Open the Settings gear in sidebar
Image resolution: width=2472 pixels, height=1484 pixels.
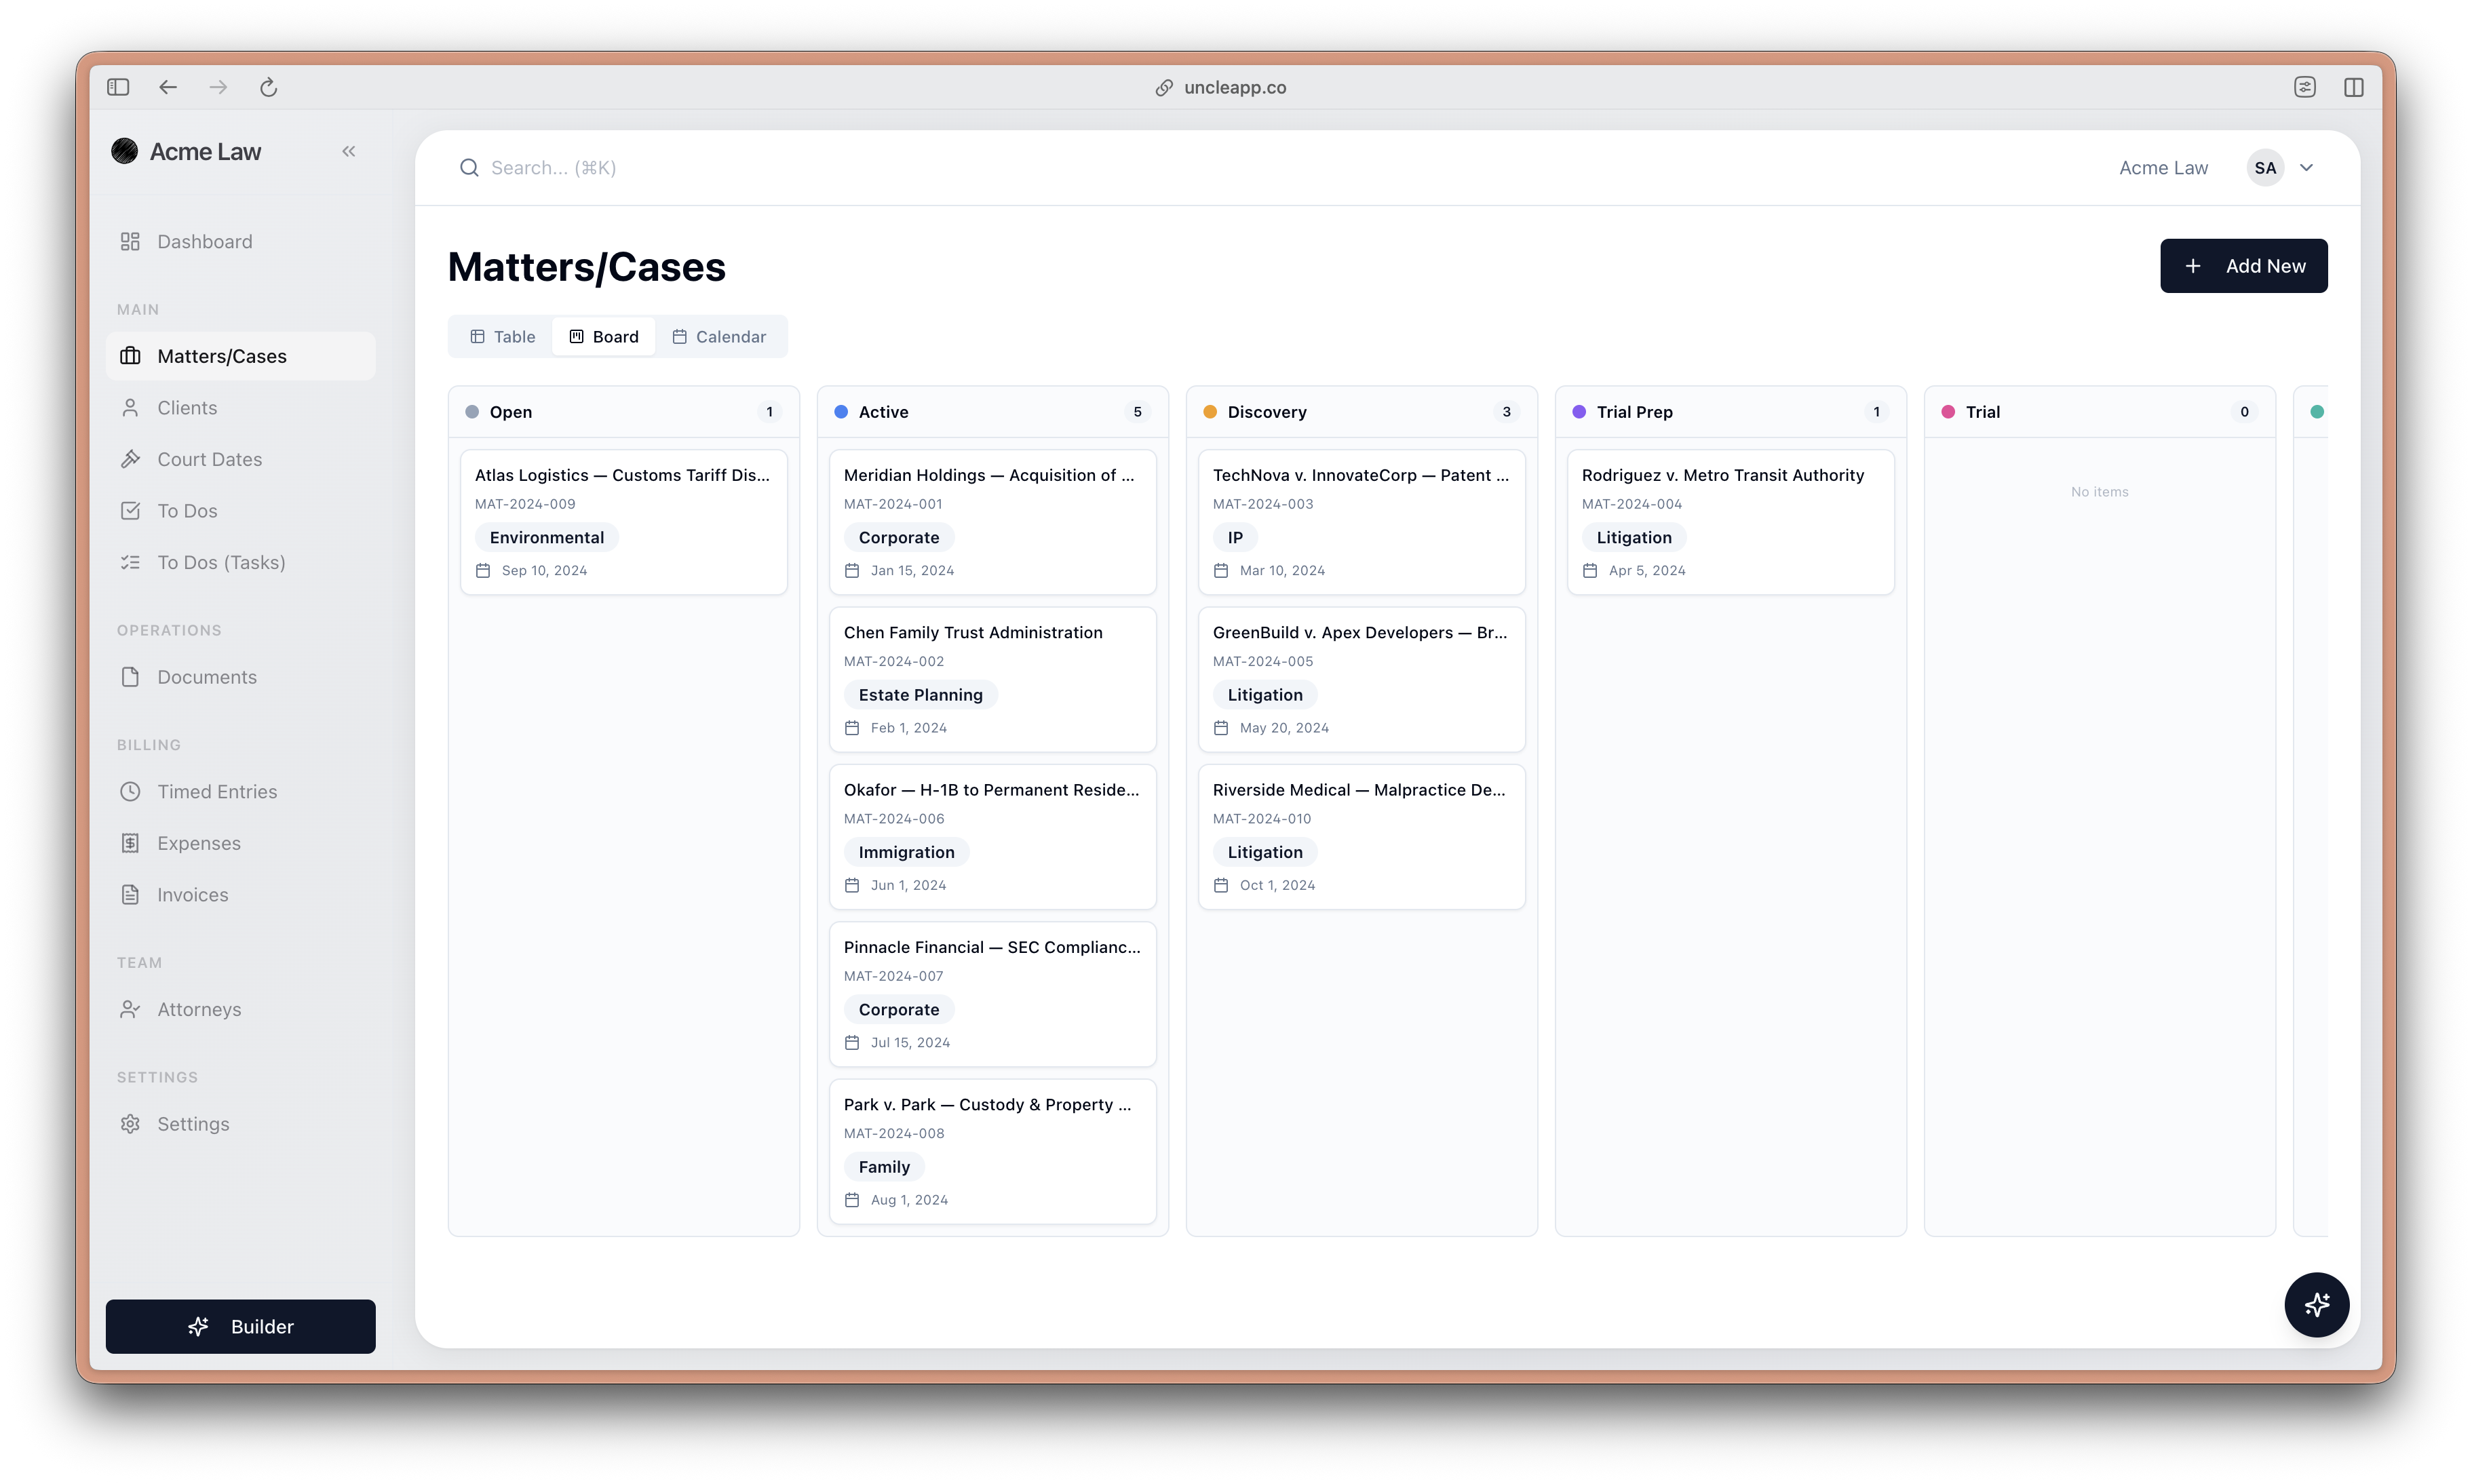pyautogui.click(x=130, y=1124)
